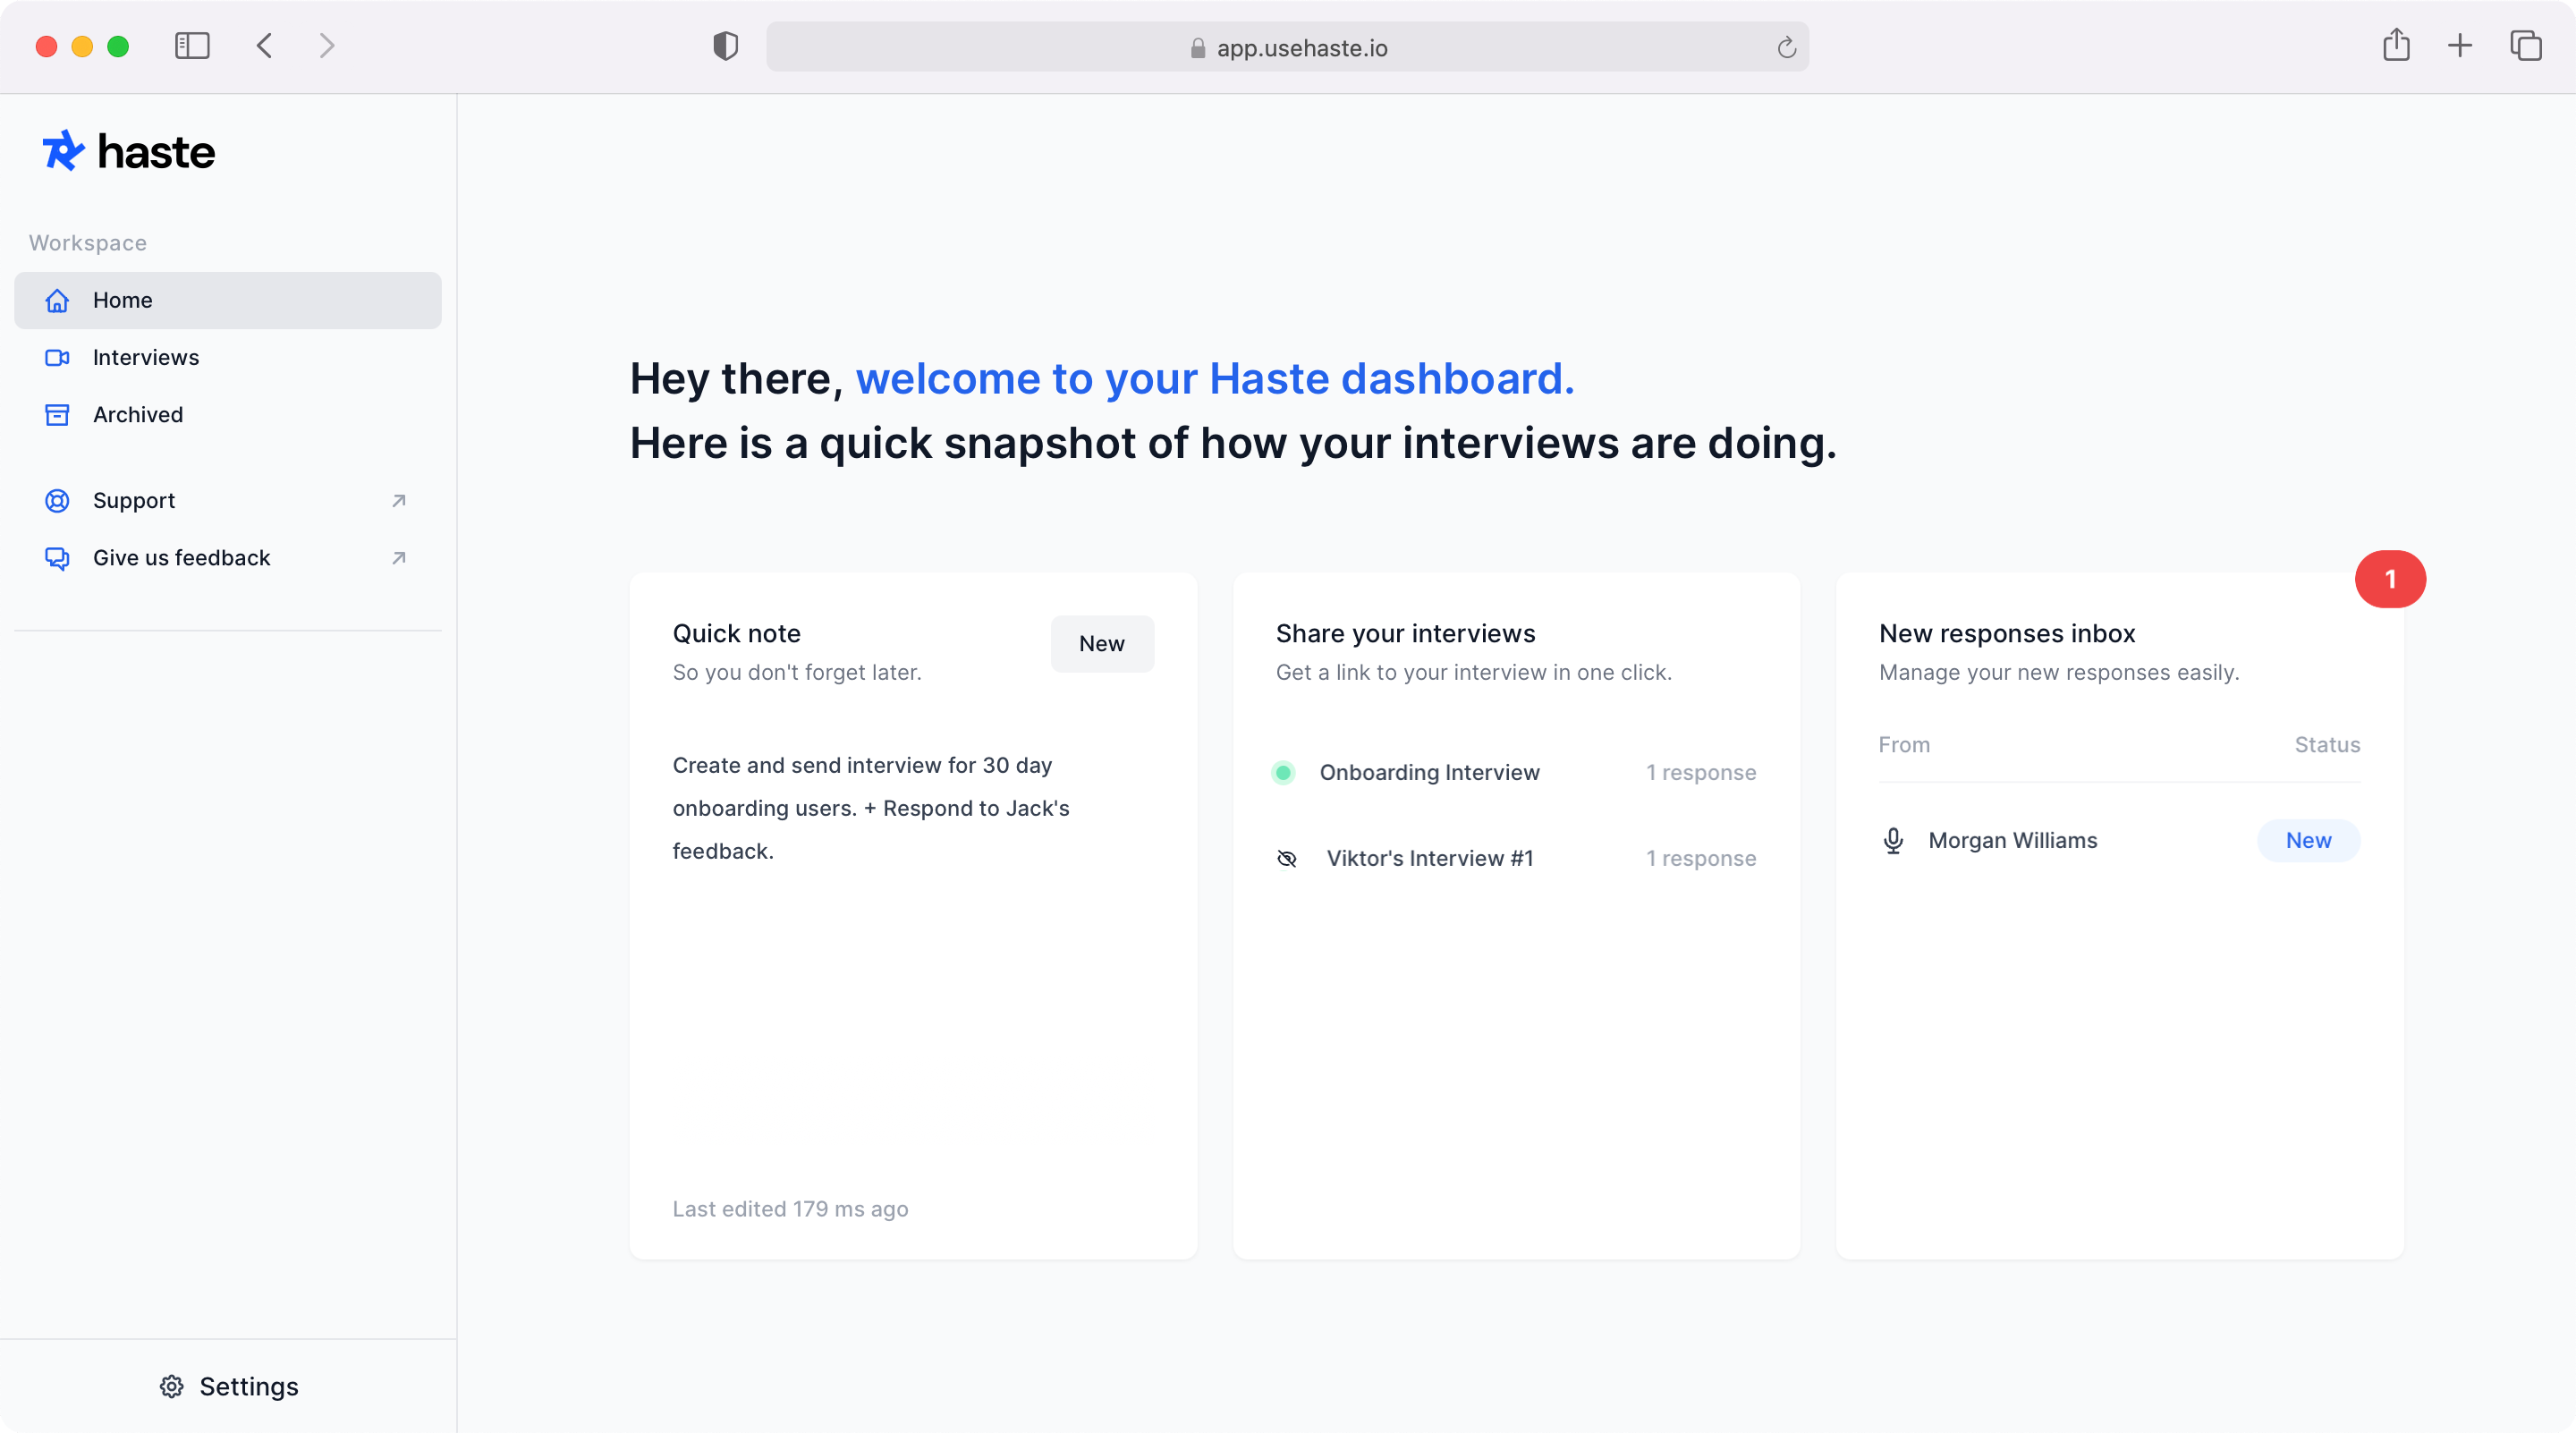Open the Give us feedback external arrow
This screenshot has height=1433, width=2576.
tap(399, 557)
